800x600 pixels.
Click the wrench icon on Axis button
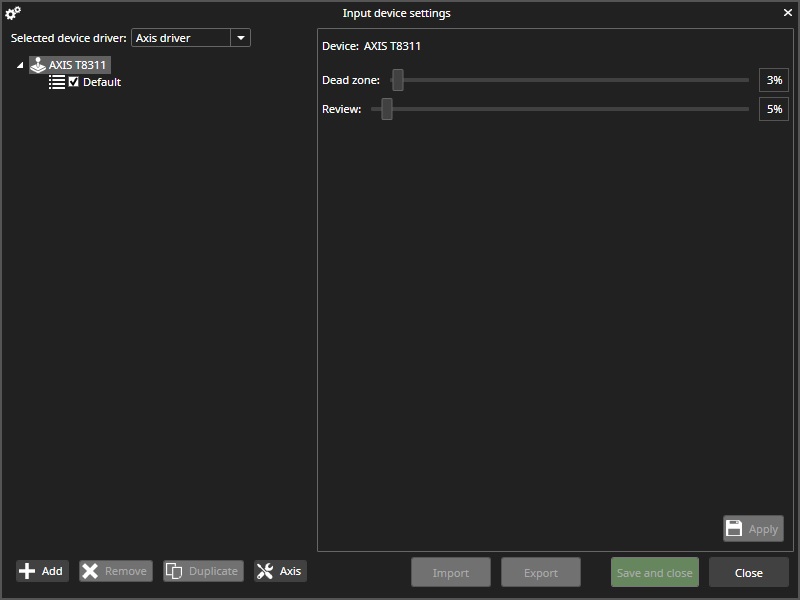coord(265,571)
